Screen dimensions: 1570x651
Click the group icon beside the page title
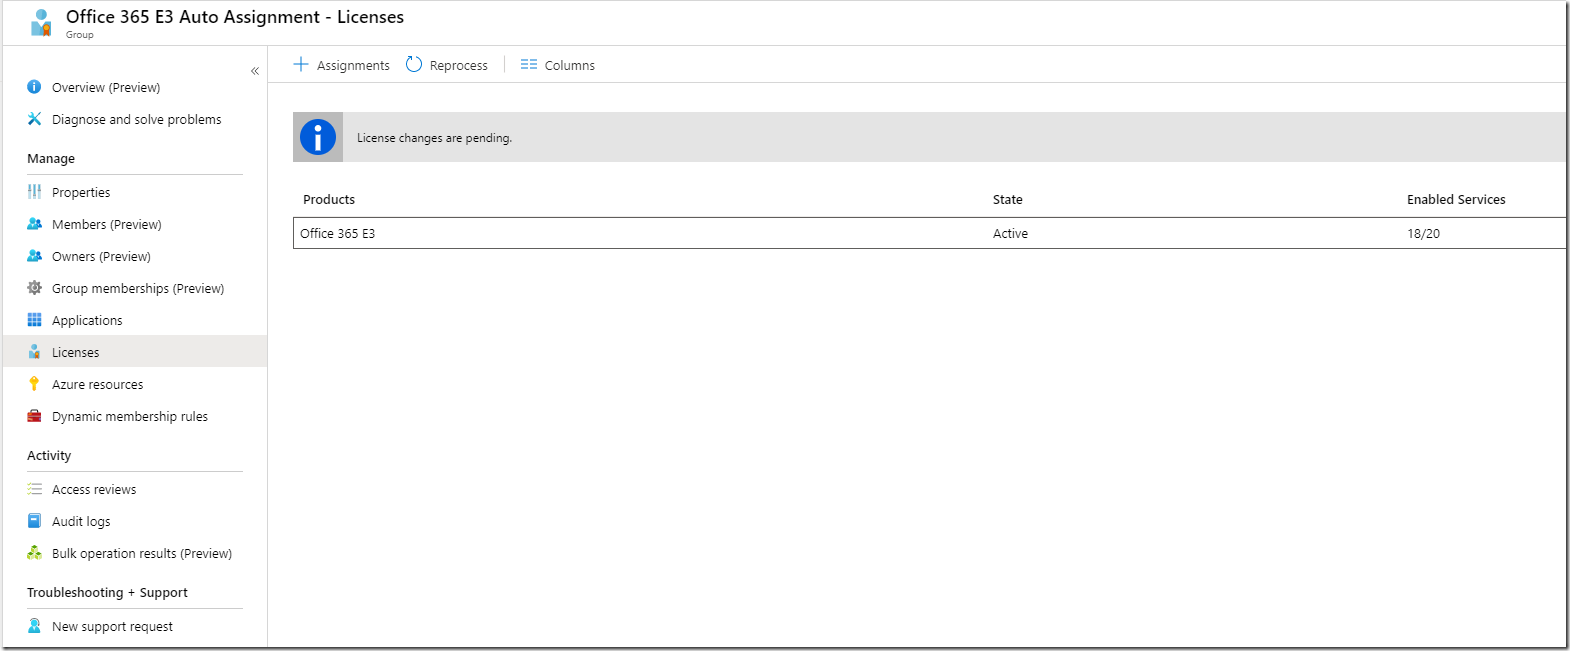(41, 23)
